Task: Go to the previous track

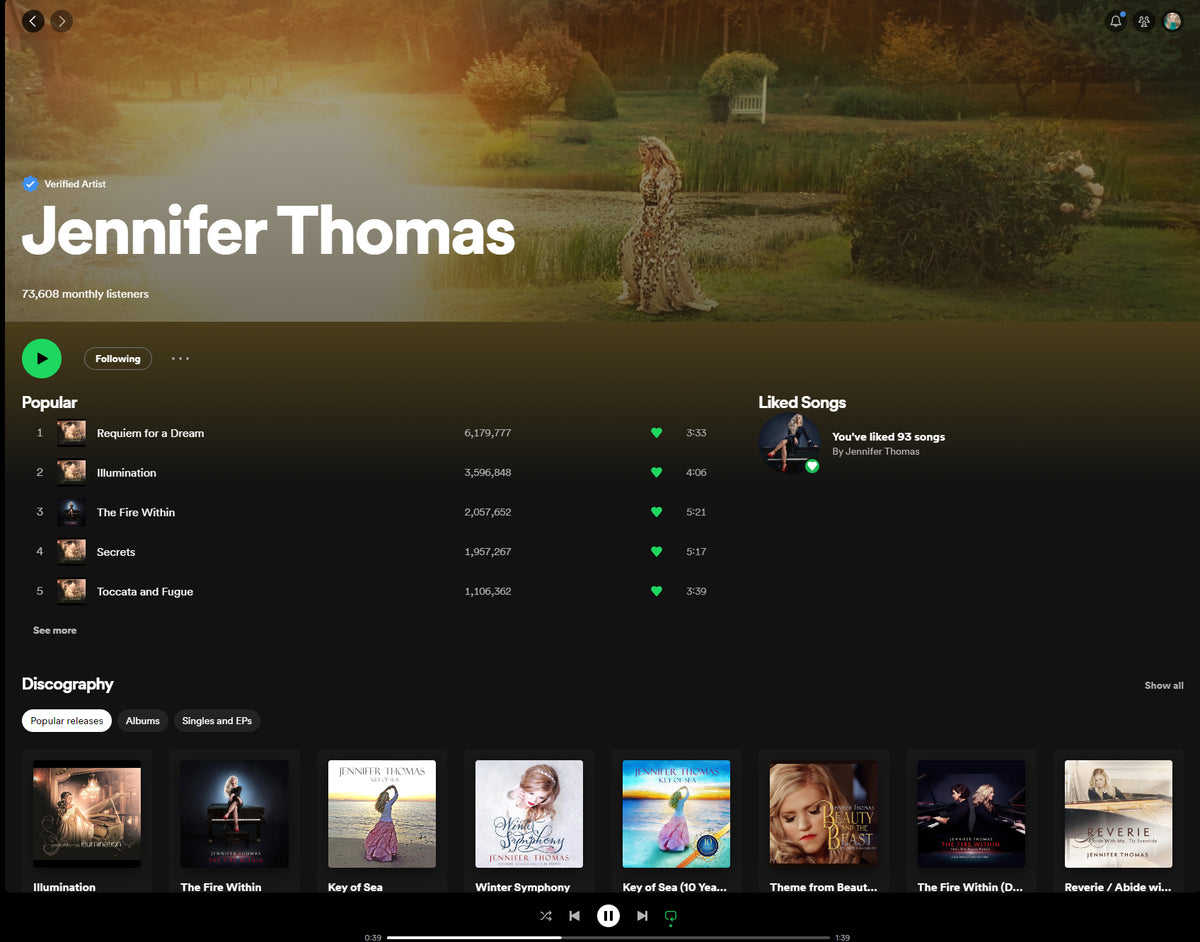Action: point(574,915)
